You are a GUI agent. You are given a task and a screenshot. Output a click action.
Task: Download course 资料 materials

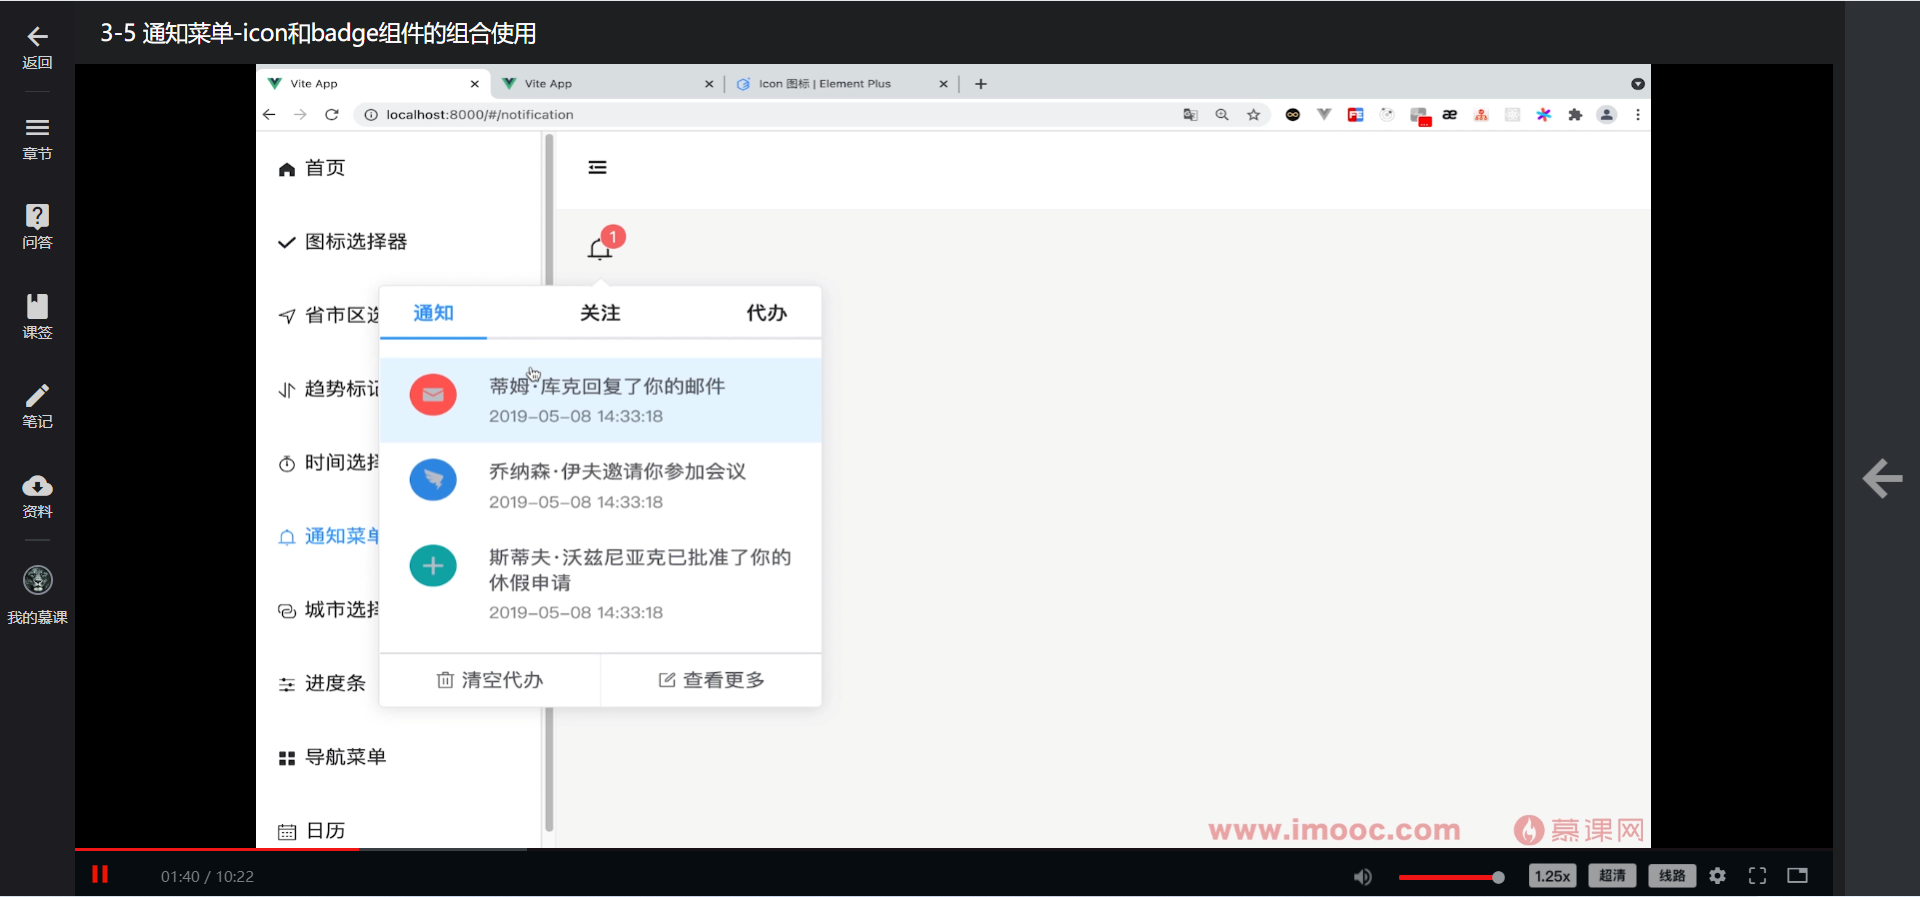pos(37,497)
